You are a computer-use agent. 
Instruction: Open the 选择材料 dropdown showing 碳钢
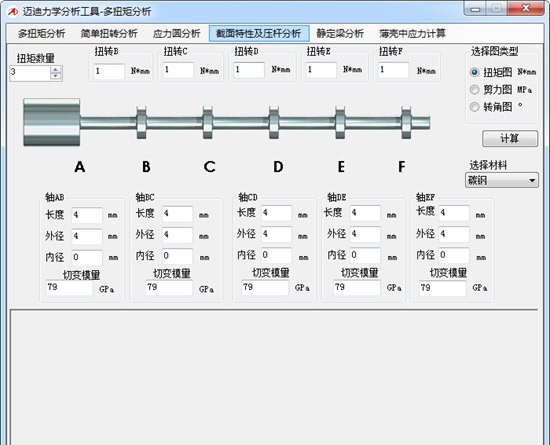click(502, 180)
